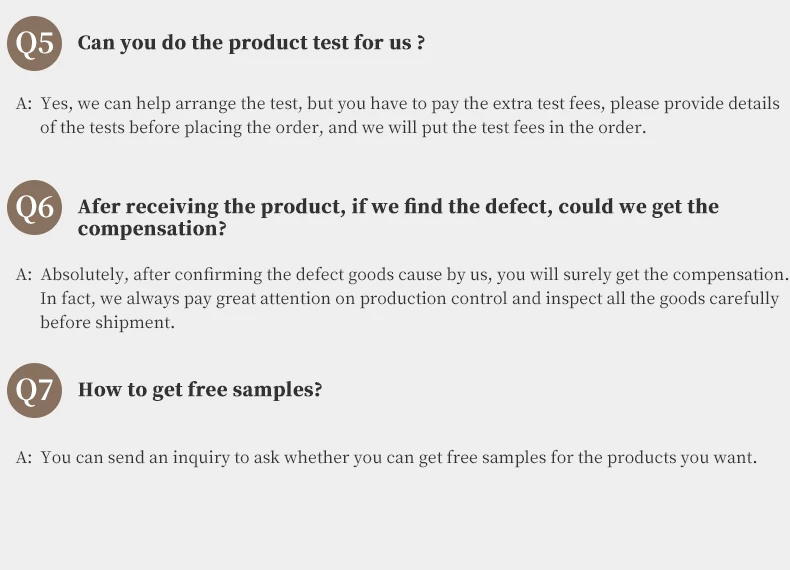Screen dimensions: 790x570
Task: Click the 'A:' label under the Q5 question
Action: 24,104
